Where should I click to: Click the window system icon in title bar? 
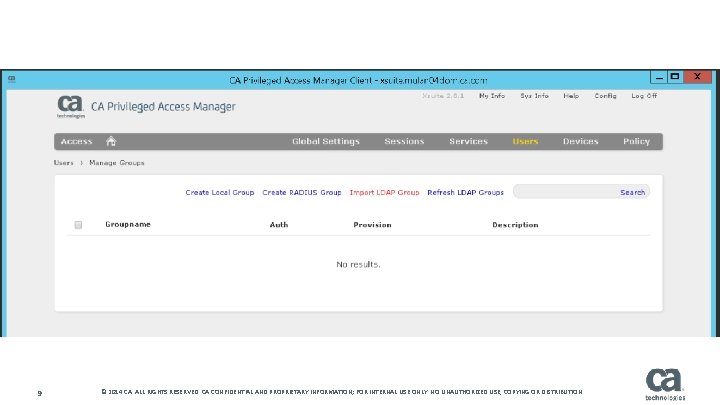(12, 79)
